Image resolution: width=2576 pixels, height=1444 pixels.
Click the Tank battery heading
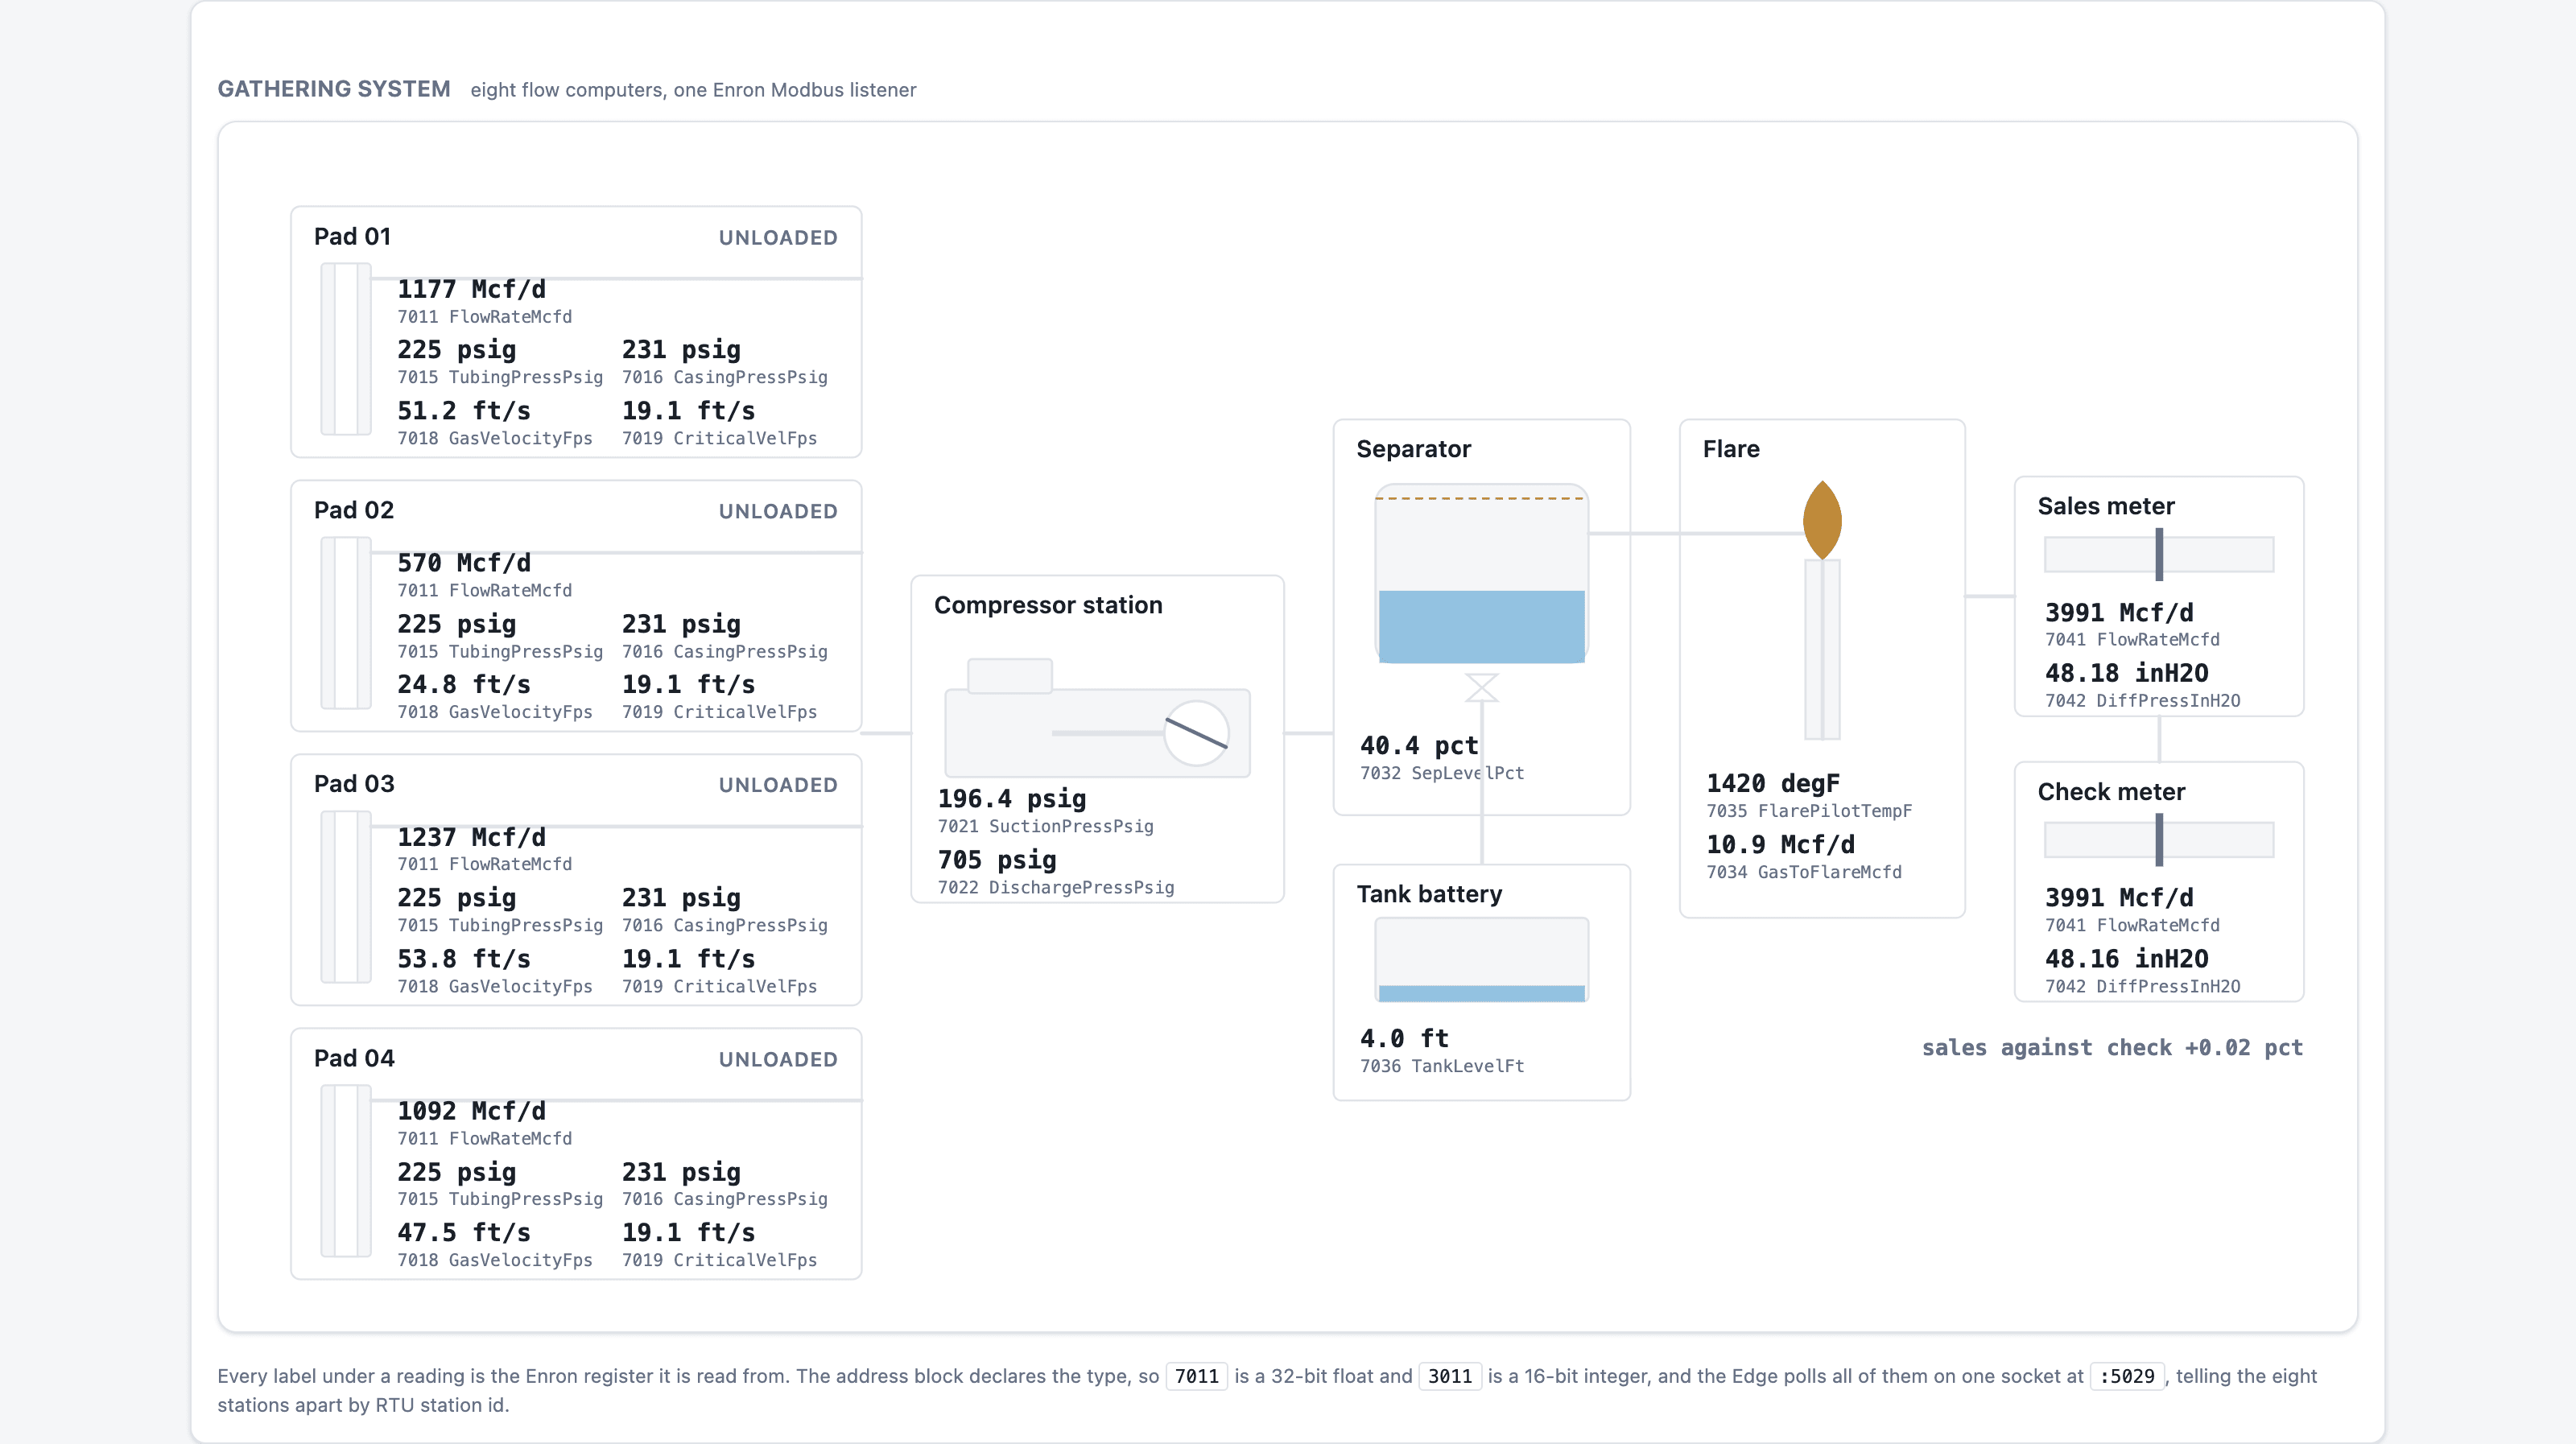[x=1429, y=894]
